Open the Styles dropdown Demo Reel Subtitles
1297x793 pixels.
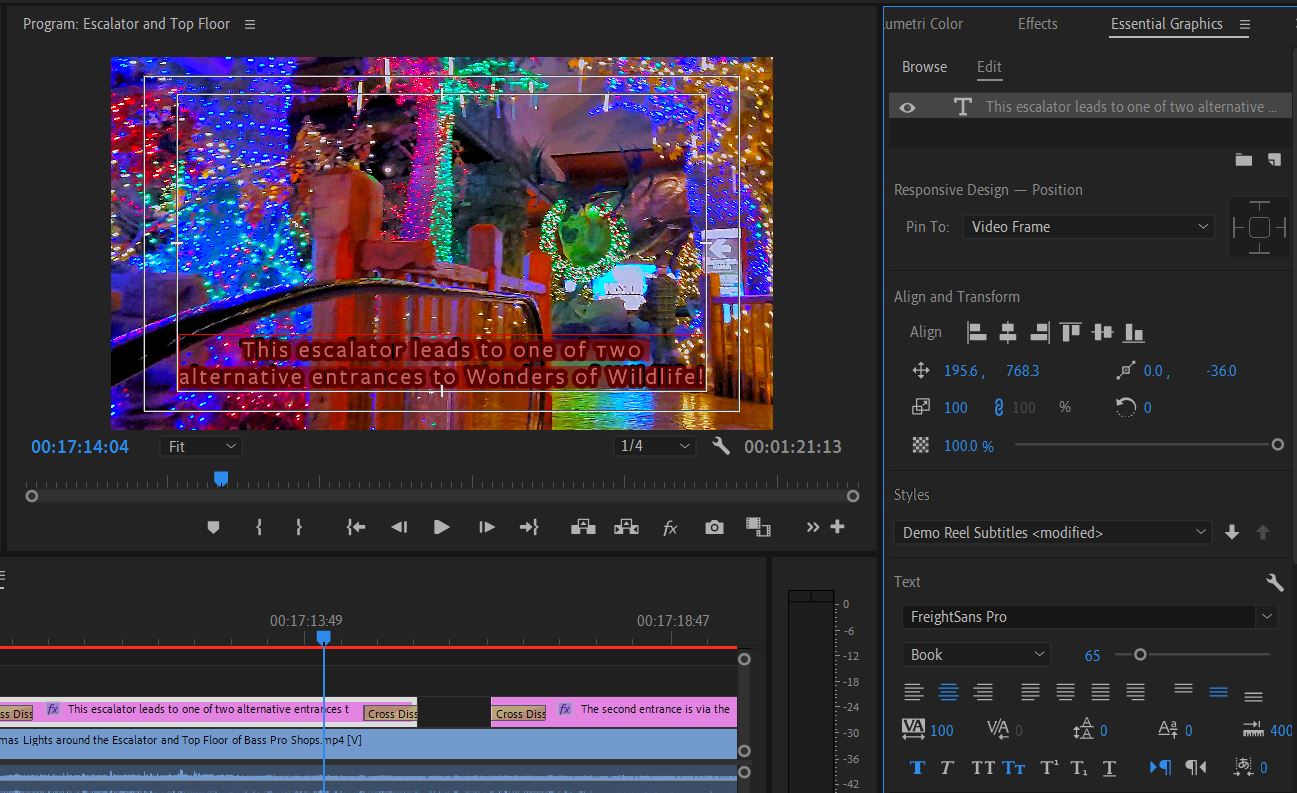(1053, 533)
